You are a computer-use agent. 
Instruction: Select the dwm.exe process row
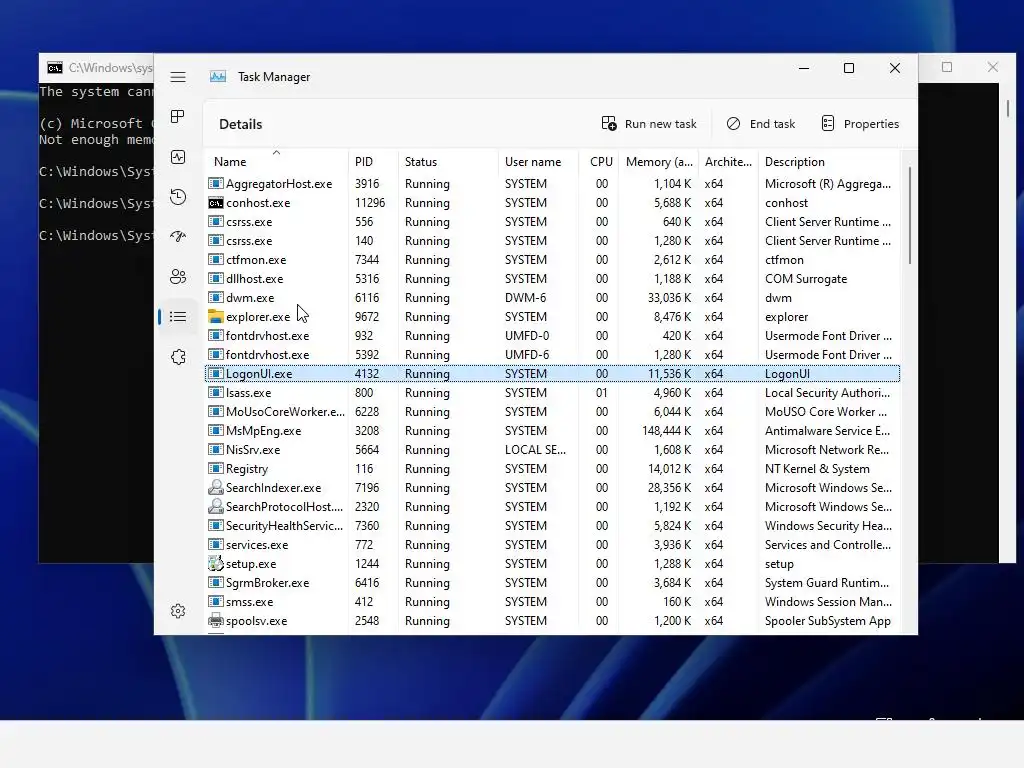552,298
